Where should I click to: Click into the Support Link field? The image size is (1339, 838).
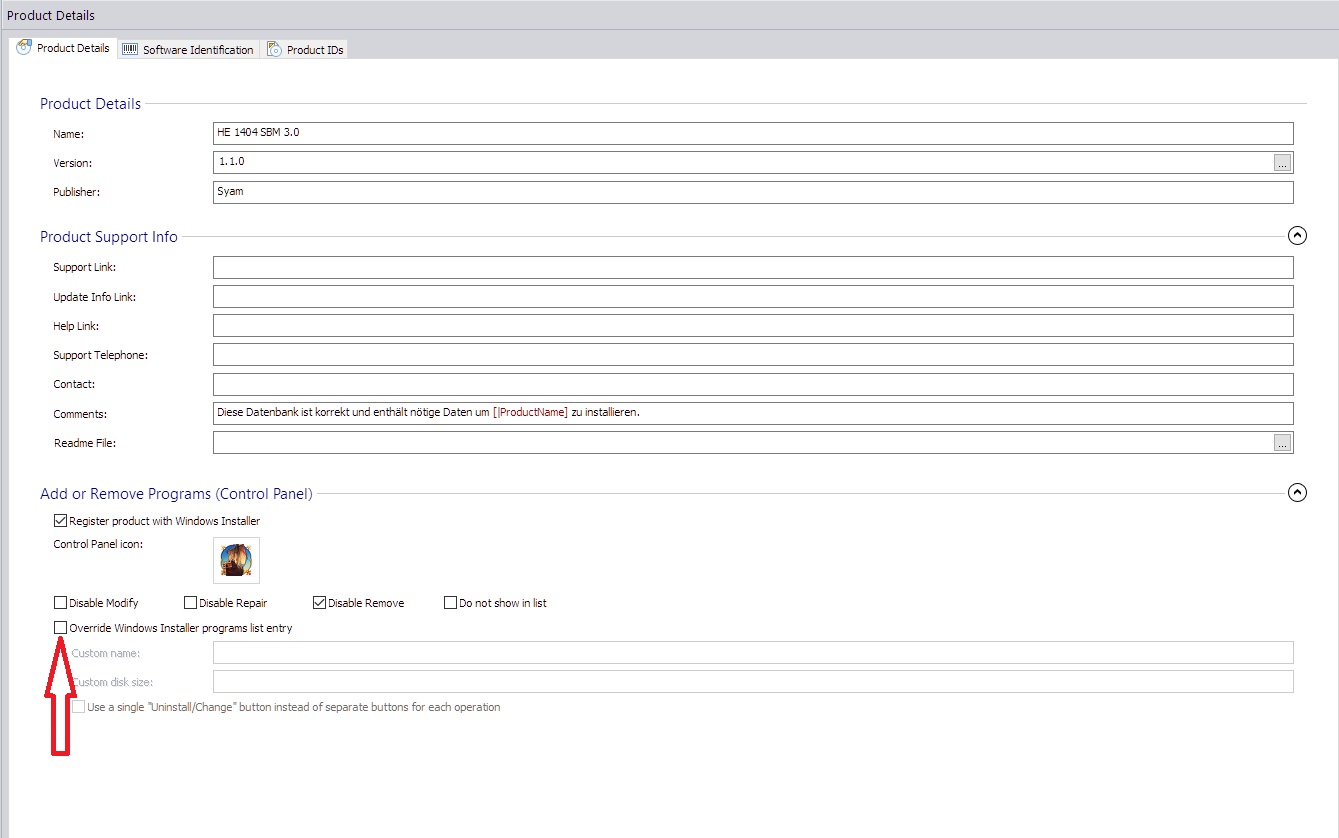pyautogui.click(x=753, y=267)
